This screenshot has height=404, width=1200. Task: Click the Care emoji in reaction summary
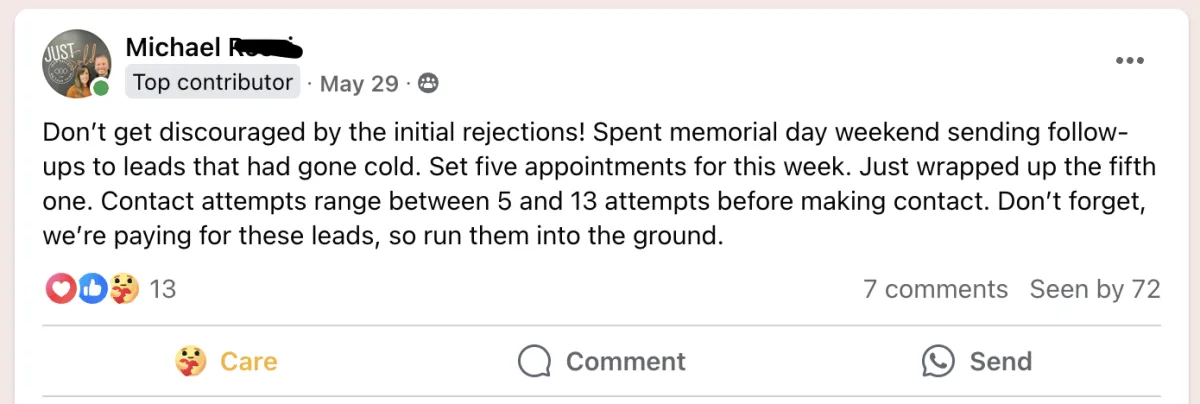click(124, 290)
